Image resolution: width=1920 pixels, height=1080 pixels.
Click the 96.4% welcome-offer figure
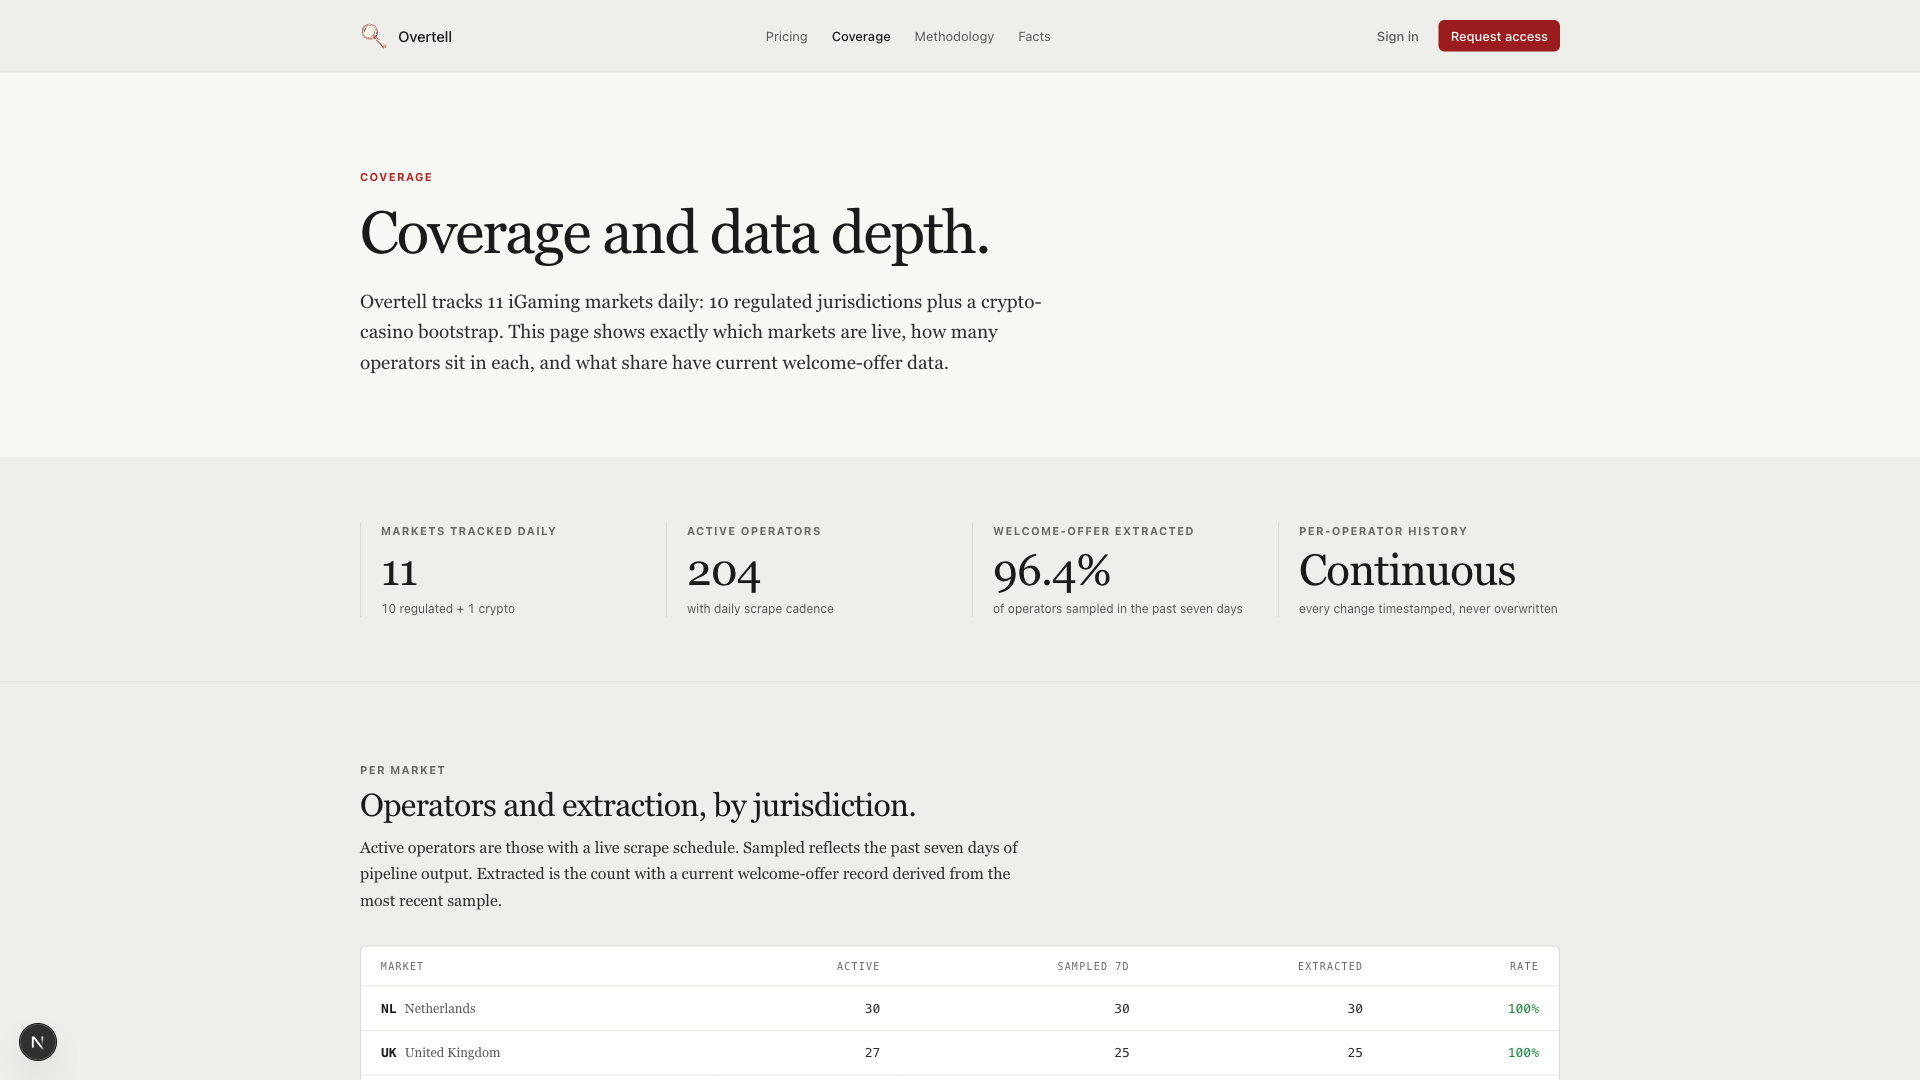[x=1052, y=571]
